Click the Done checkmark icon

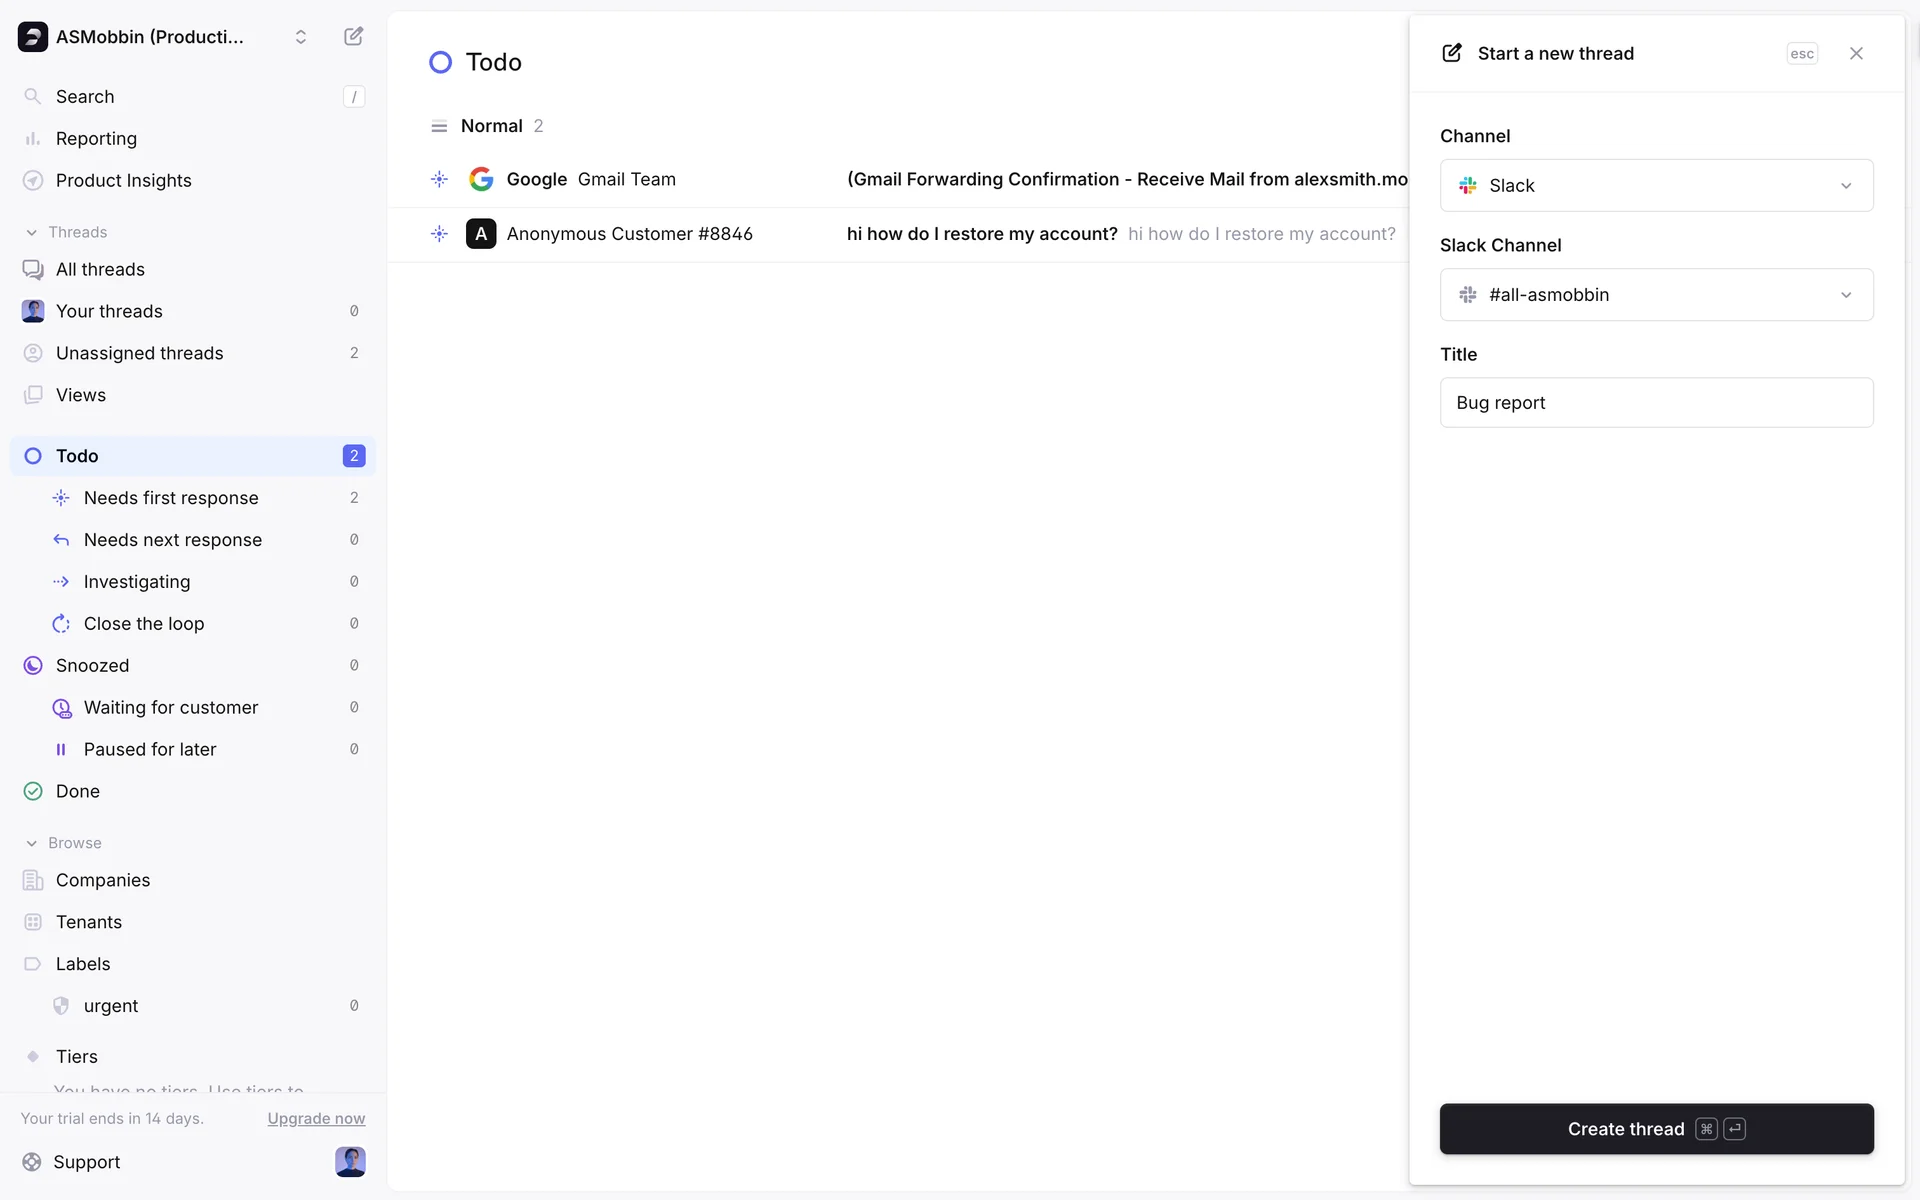(x=33, y=791)
